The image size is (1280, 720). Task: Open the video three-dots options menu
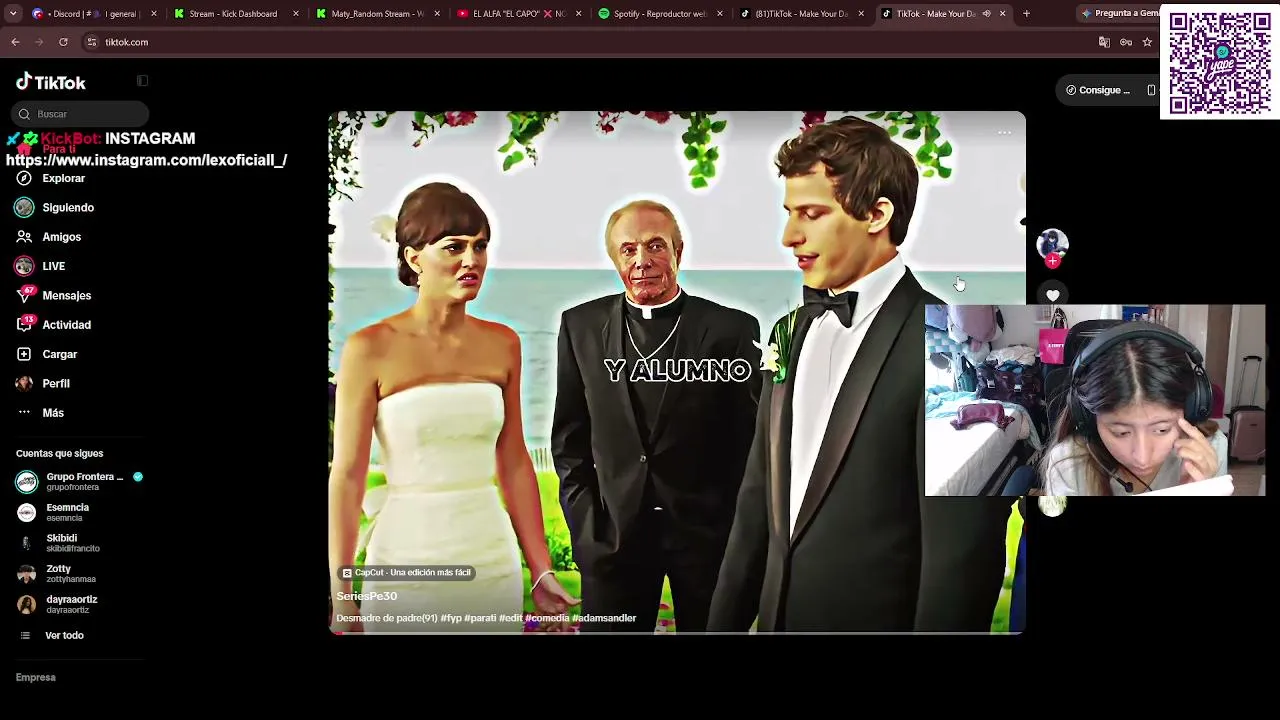pos(1004,133)
